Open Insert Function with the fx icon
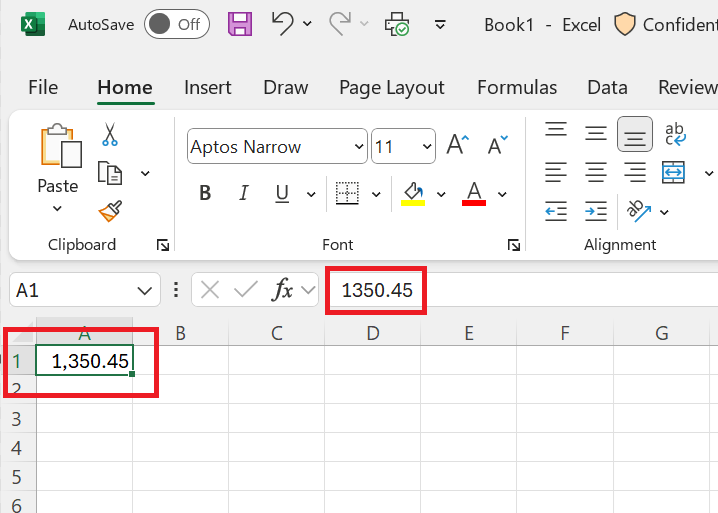The image size is (718, 513). tap(282, 290)
